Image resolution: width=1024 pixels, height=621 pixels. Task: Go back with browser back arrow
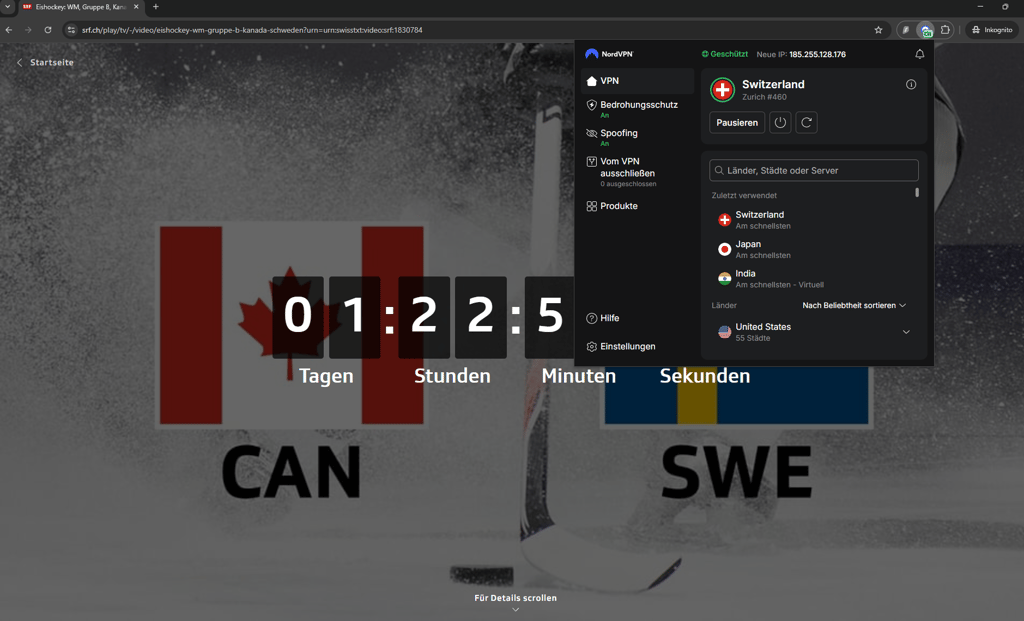click(x=9, y=30)
